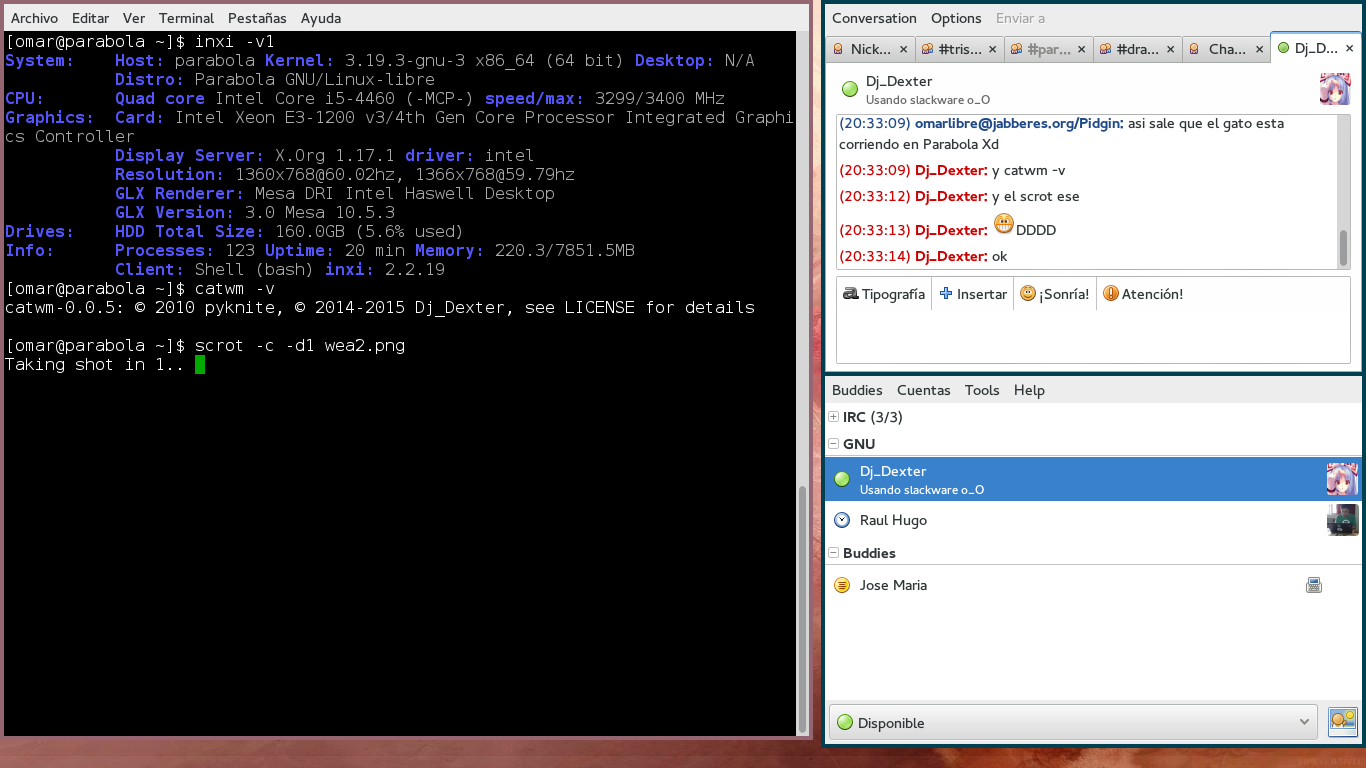Click 'y el scrot ese' chat message
The width and height of the screenshot is (1366, 768).
(1036, 196)
